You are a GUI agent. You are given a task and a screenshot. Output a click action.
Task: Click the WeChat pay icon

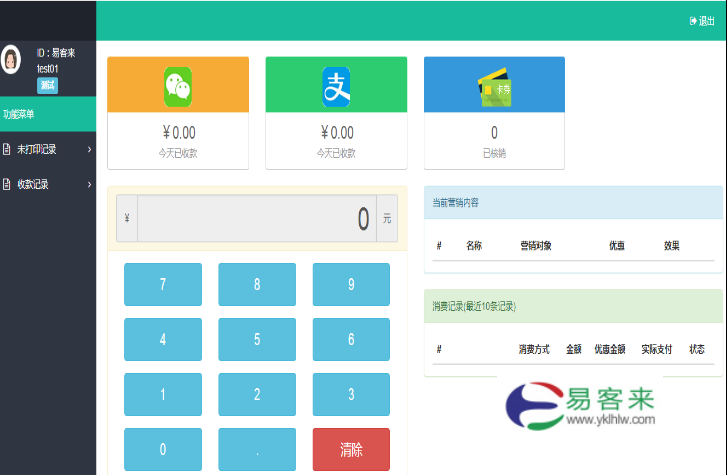(178, 87)
